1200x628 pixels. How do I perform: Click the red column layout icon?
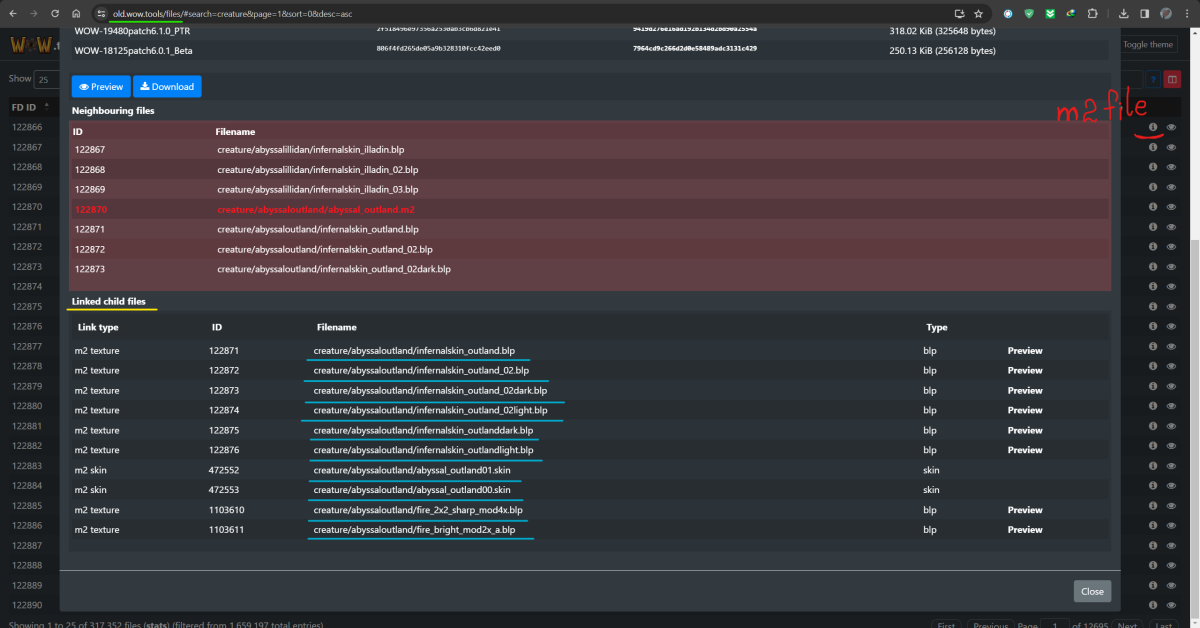(1173, 79)
